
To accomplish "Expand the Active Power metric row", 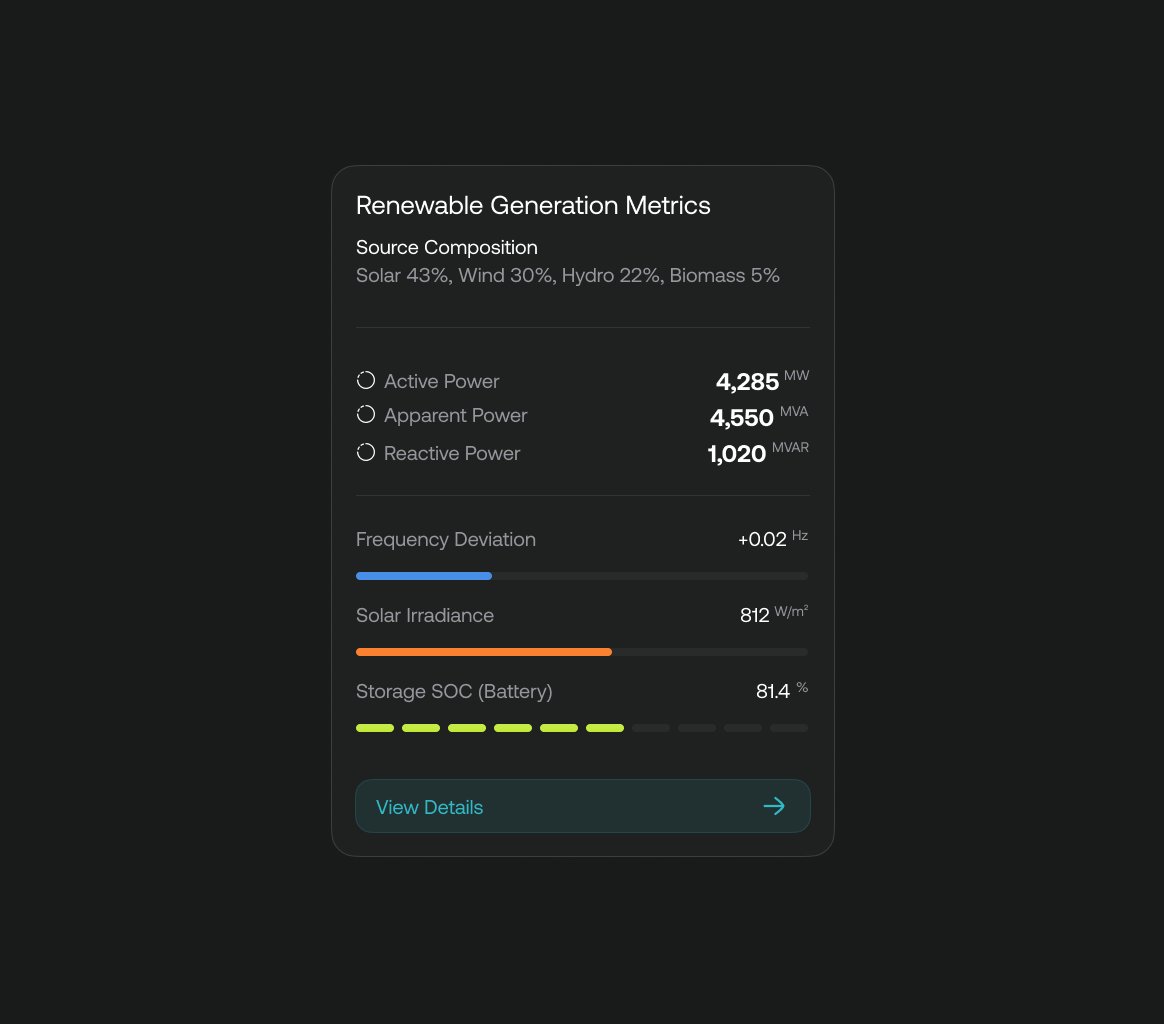I will (x=441, y=381).
